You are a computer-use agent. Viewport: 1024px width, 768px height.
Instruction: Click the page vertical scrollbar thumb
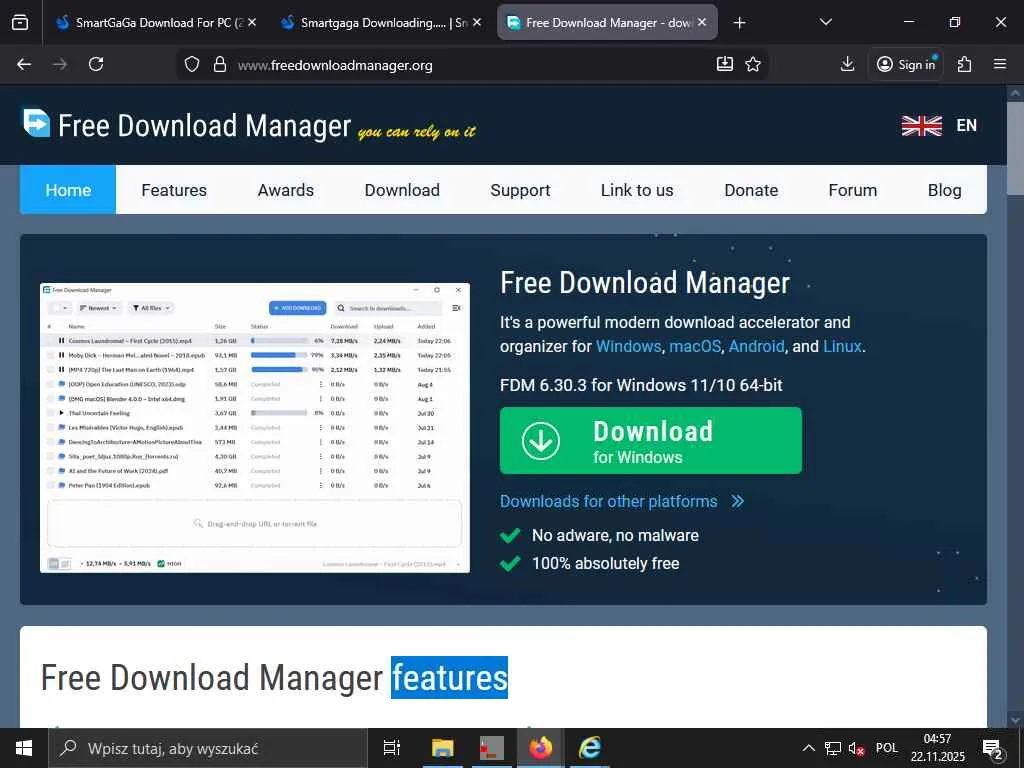point(1015,148)
